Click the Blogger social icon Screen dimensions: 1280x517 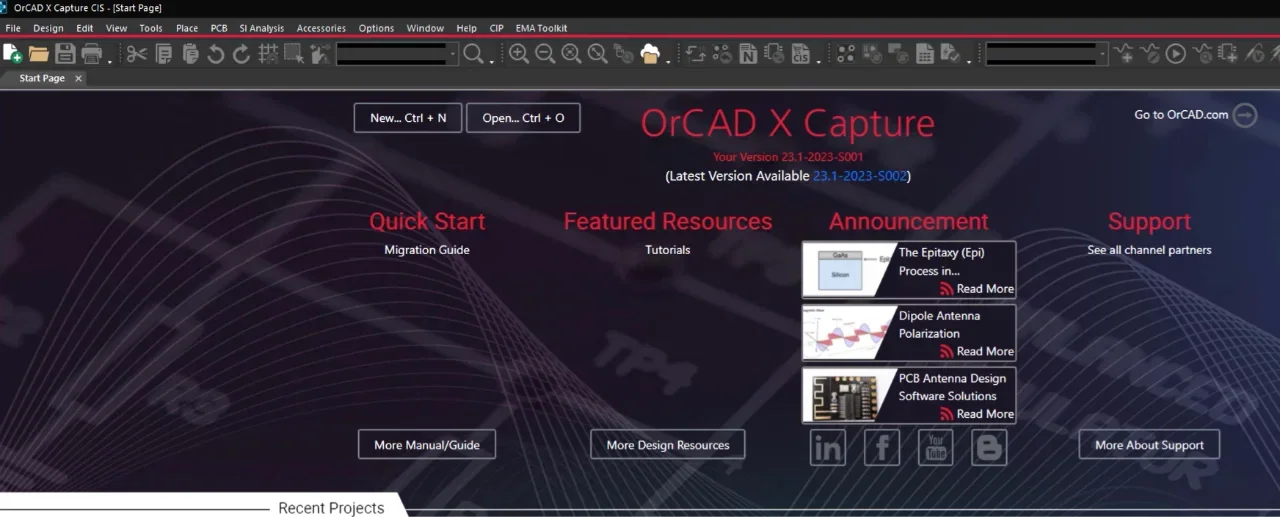pos(989,447)
